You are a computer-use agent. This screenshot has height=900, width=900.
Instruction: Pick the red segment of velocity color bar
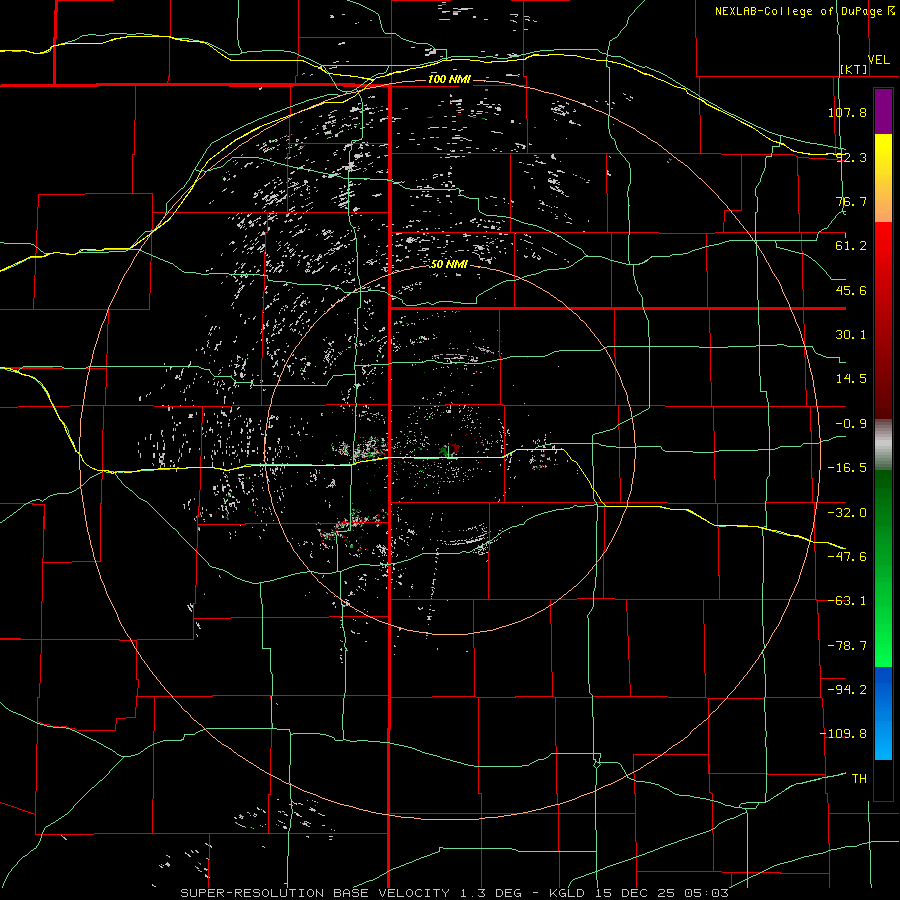pos(883,320)
